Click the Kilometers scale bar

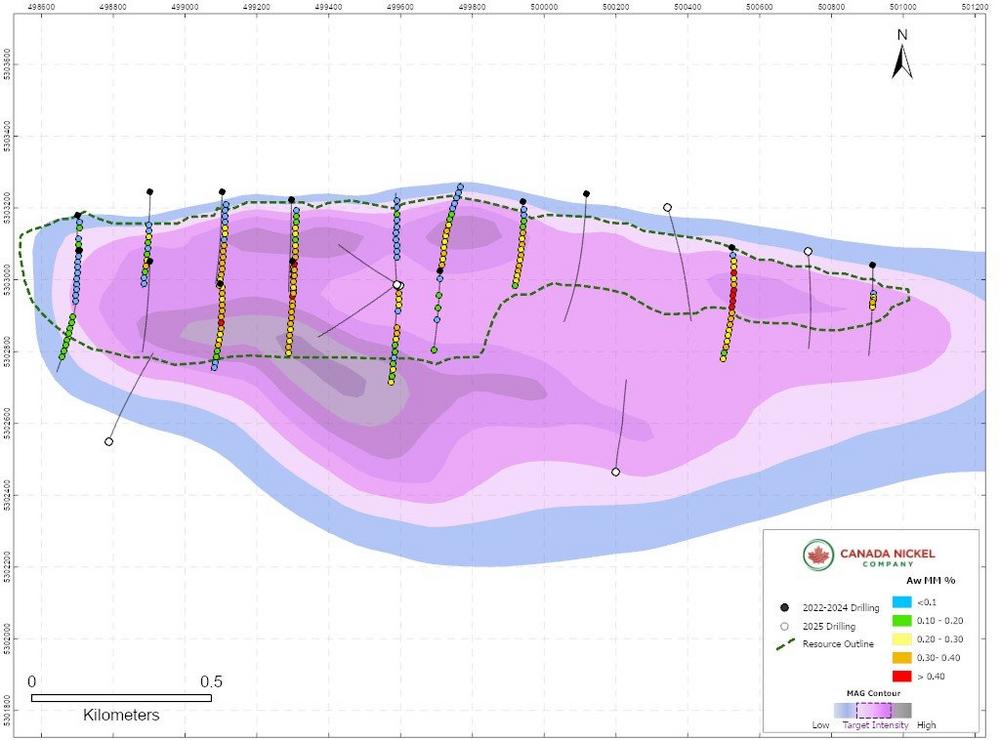[x=122, y=699]
